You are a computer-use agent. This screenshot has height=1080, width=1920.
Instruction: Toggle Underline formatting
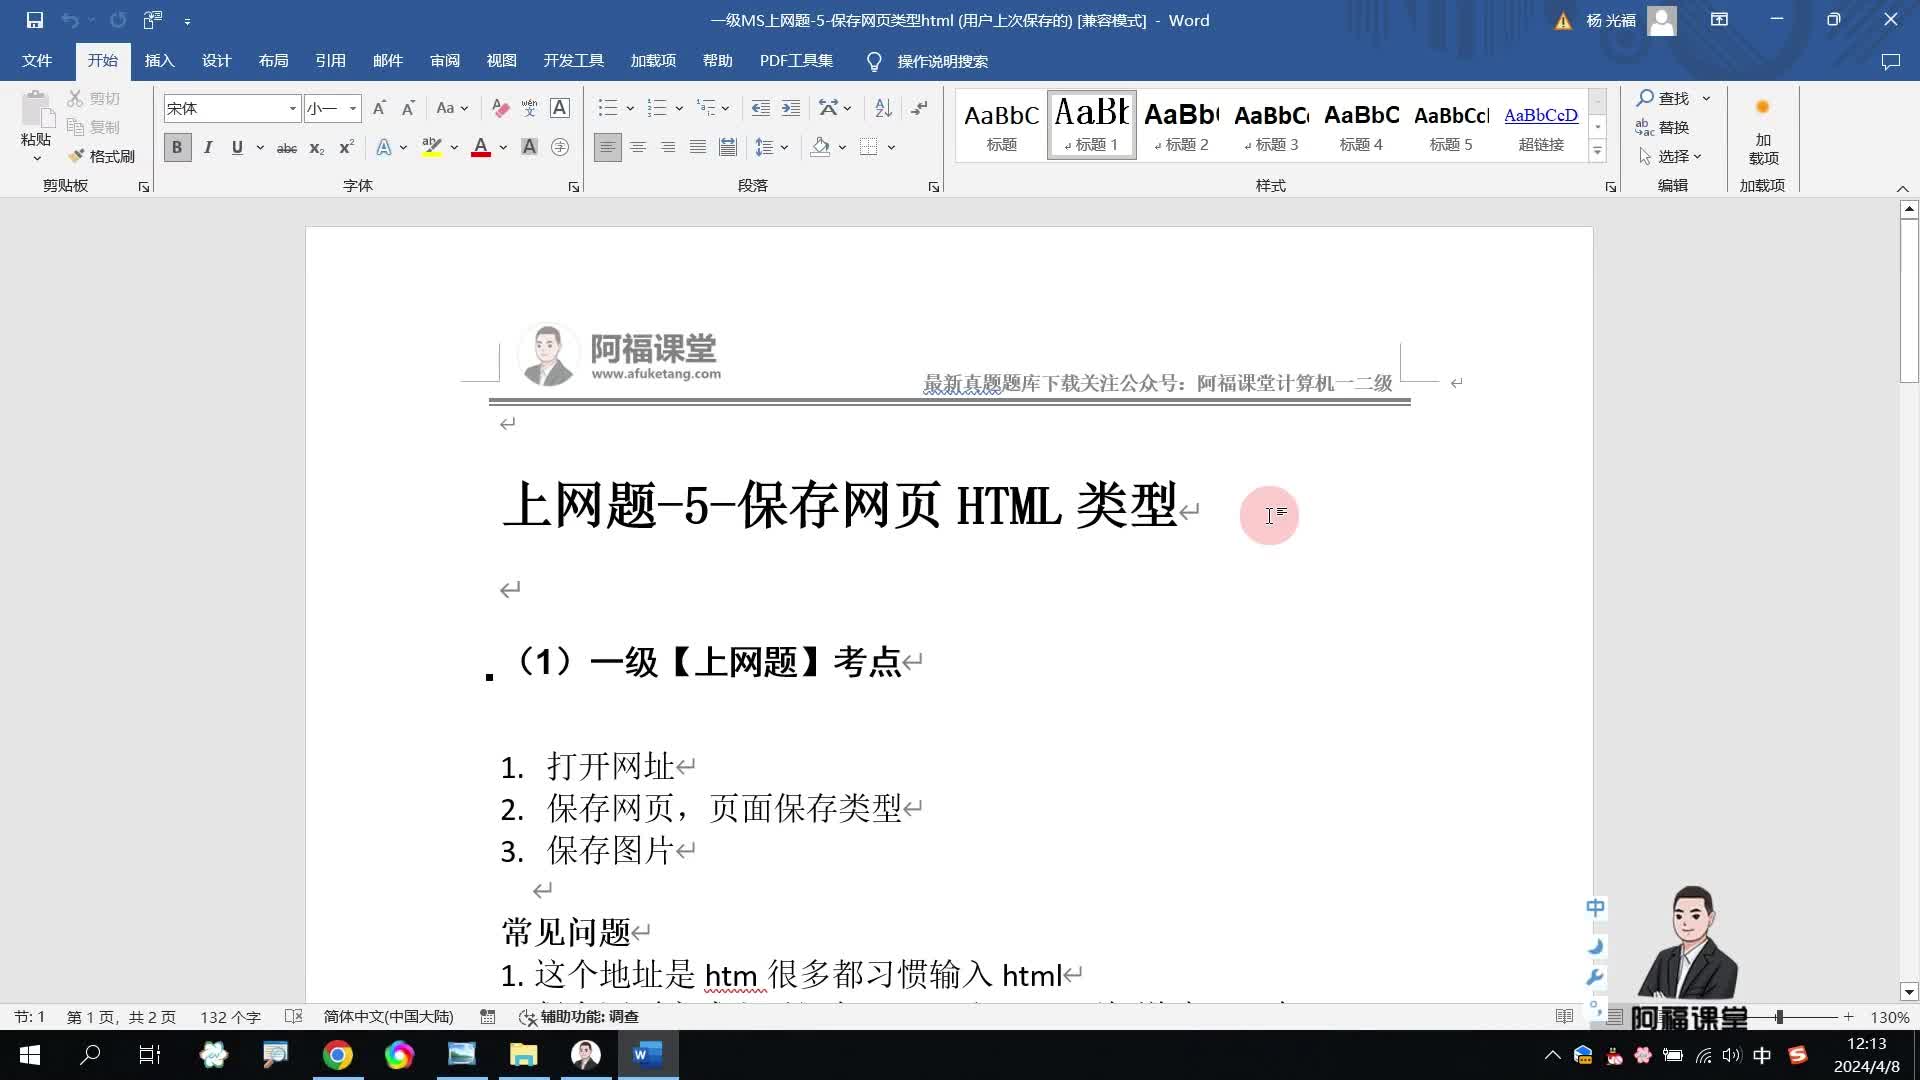tap(237, 147)
